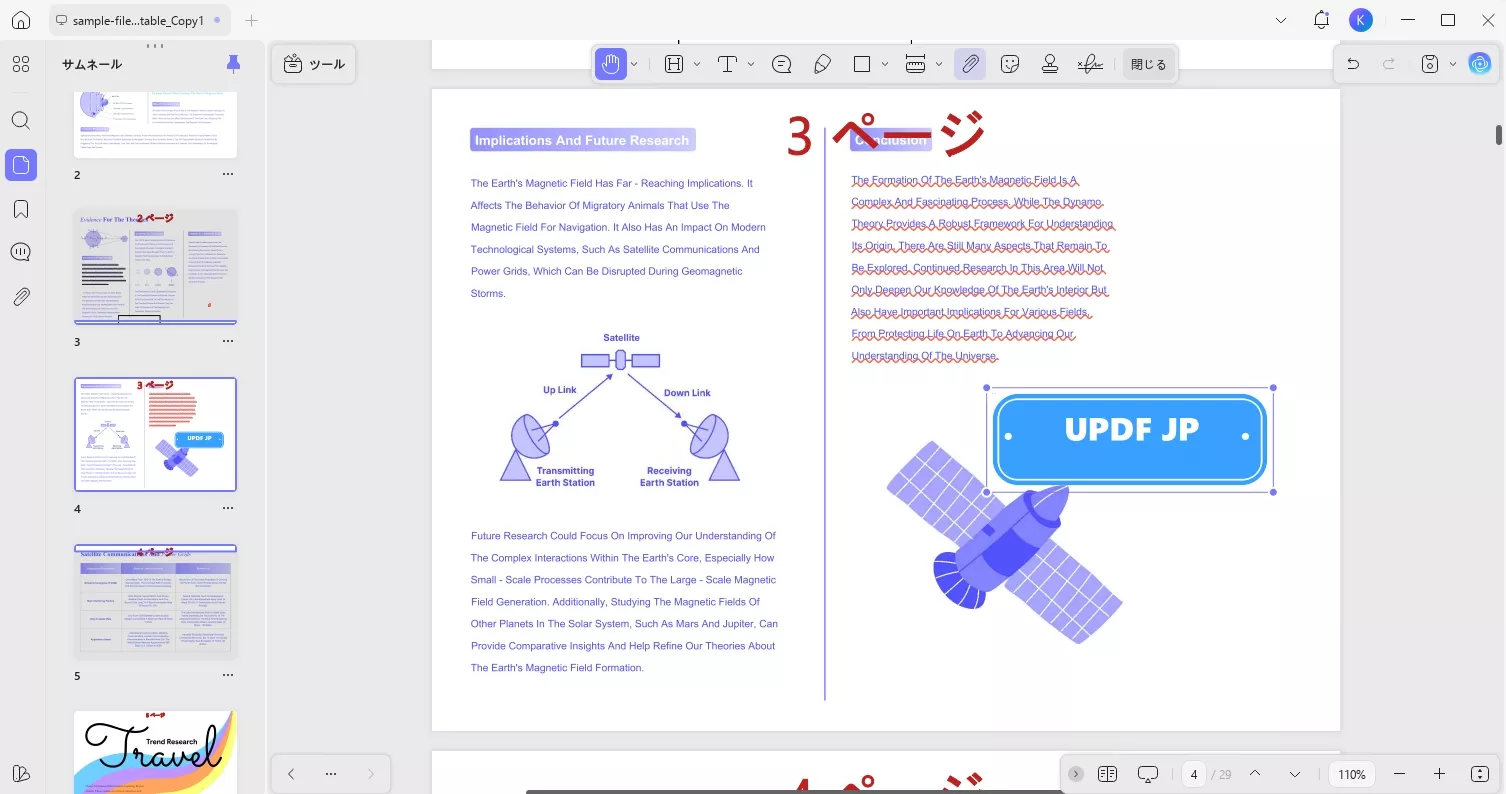Viewport: 1506px width, 794px height.
Task: Undo the last action
Action: (x=1353, y=64)
